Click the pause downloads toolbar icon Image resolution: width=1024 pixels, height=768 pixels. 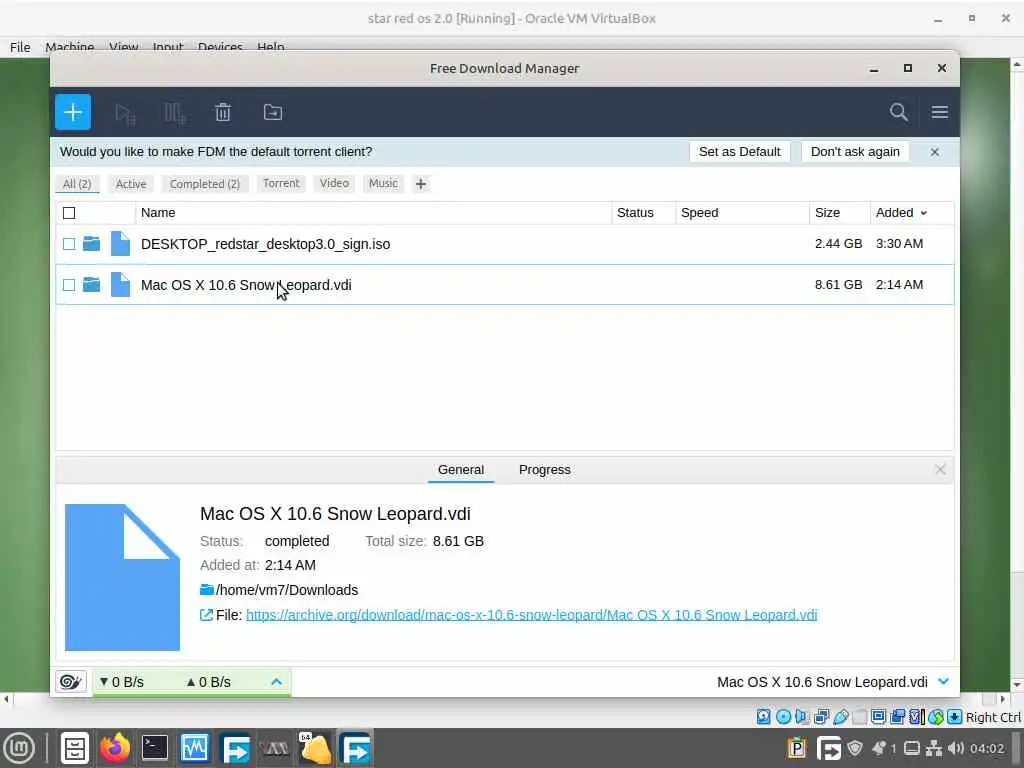pos(174,113)
